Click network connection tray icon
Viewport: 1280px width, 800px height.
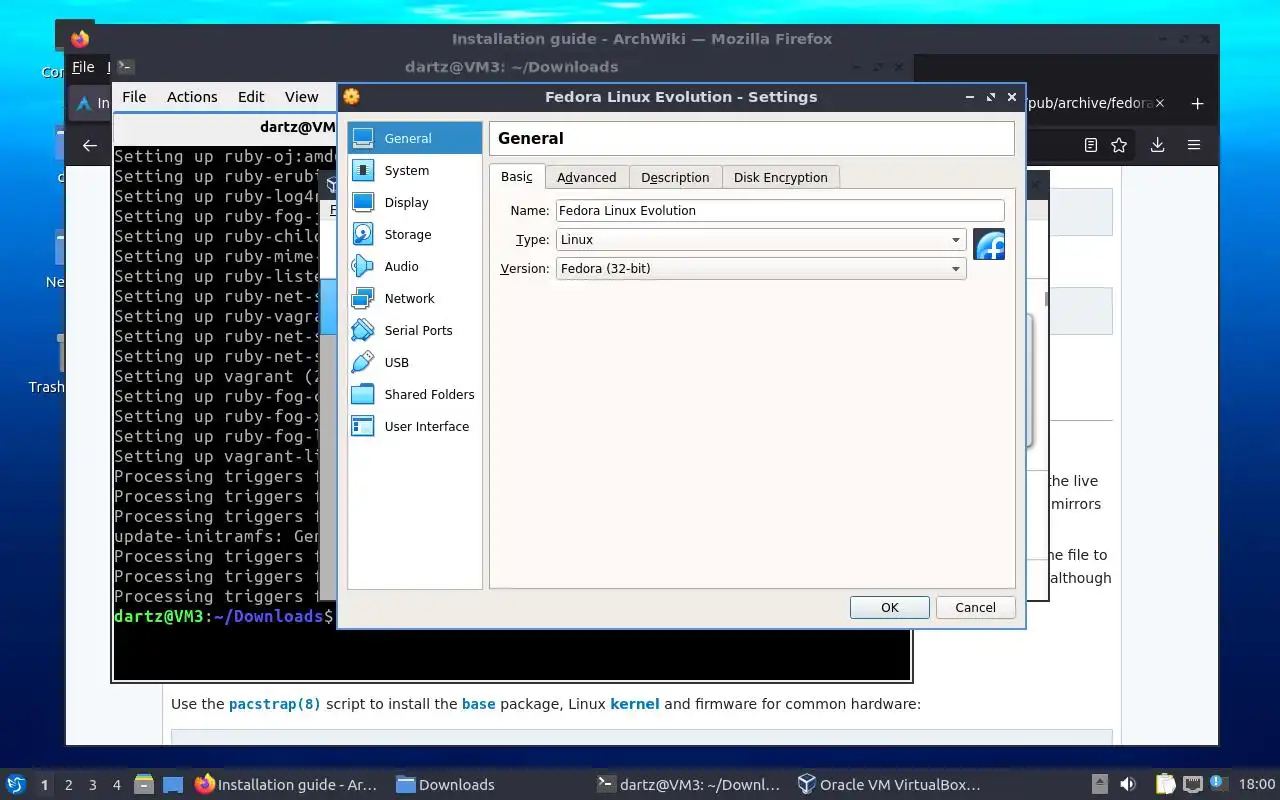point(1192,784)
